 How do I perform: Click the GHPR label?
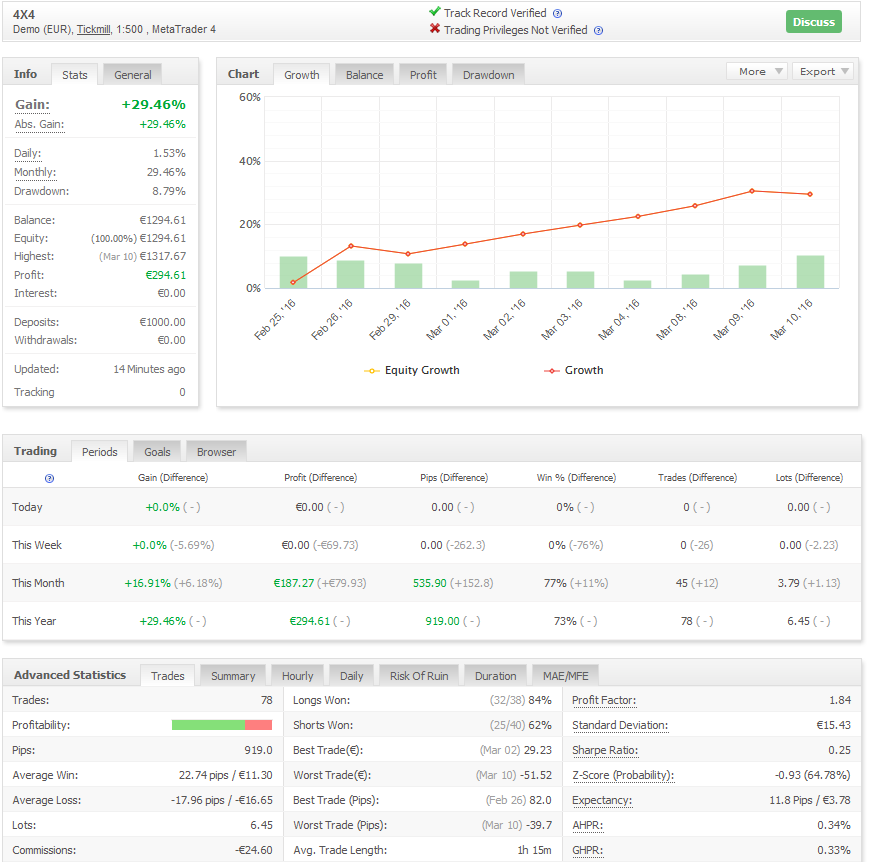pos(587,850)
